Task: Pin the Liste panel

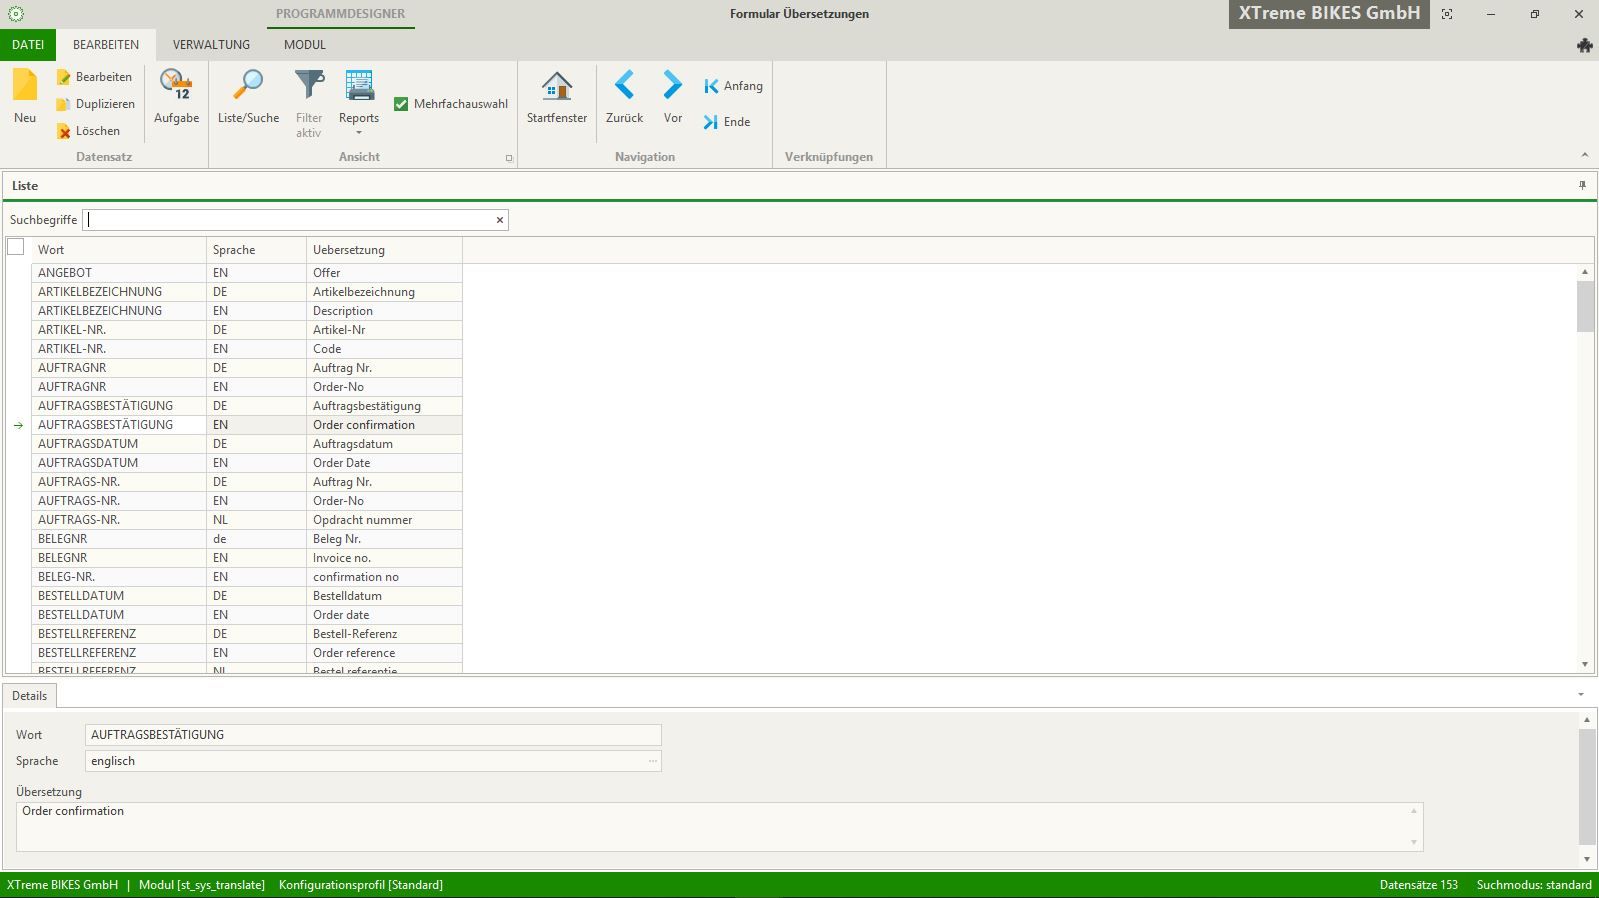Action: pyautogui.click(x=1582, y=186)
